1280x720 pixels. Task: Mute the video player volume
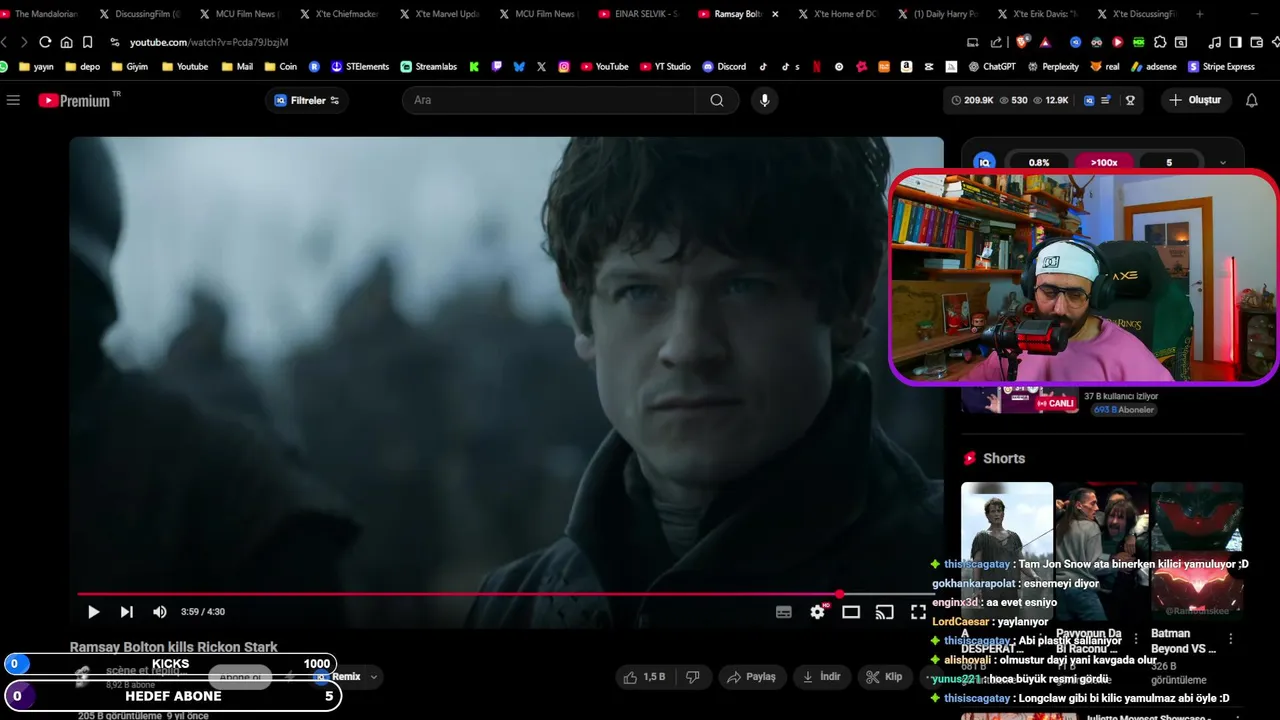(x=159, y=612)
